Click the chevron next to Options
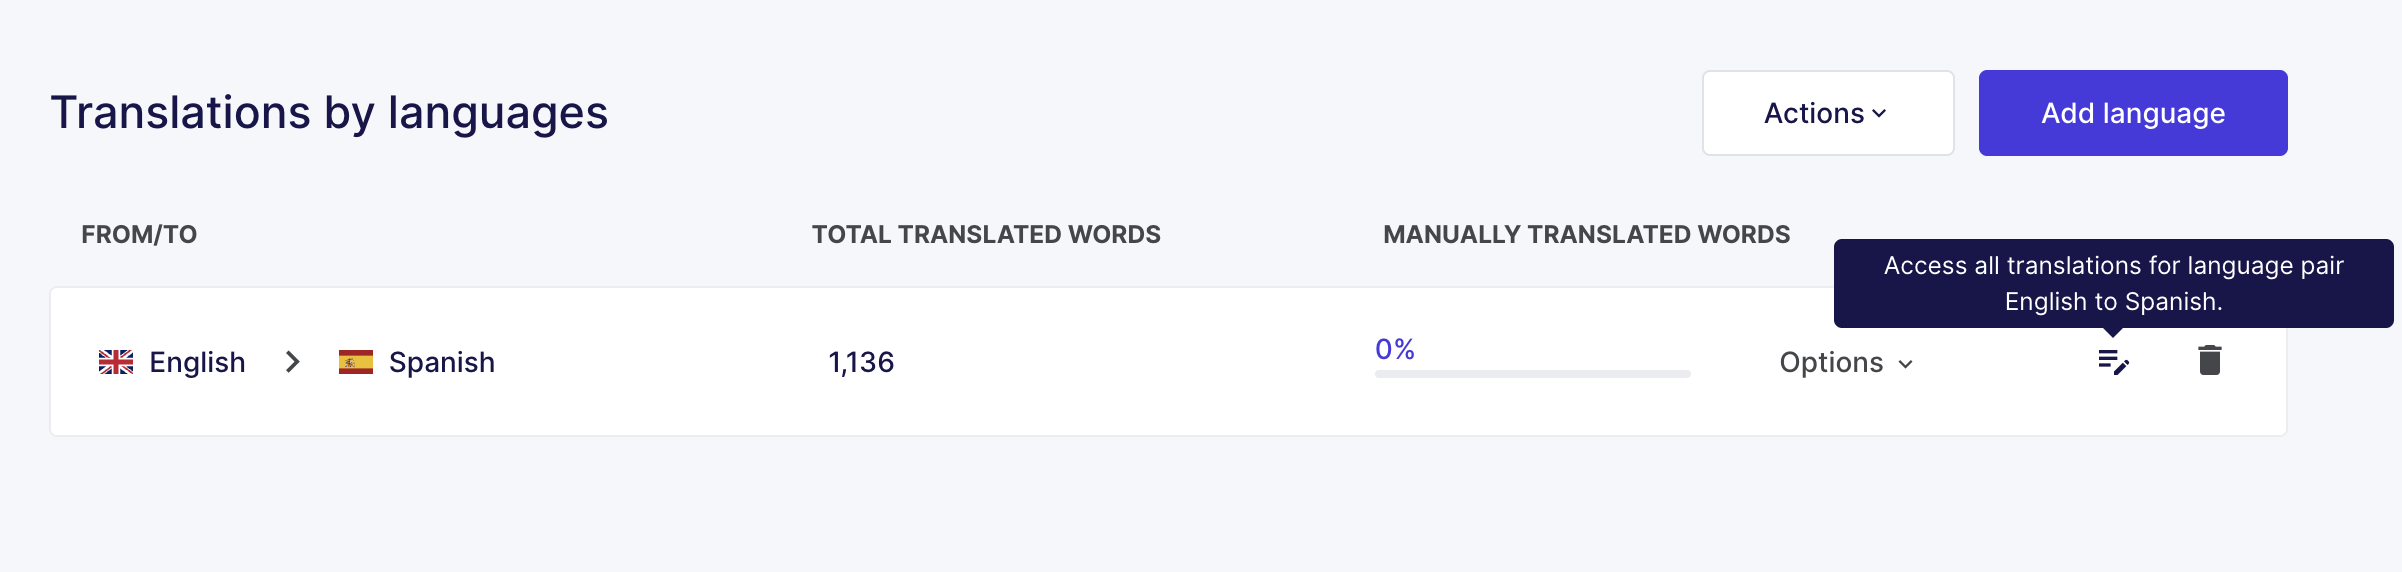 (x=1906, y=364)
